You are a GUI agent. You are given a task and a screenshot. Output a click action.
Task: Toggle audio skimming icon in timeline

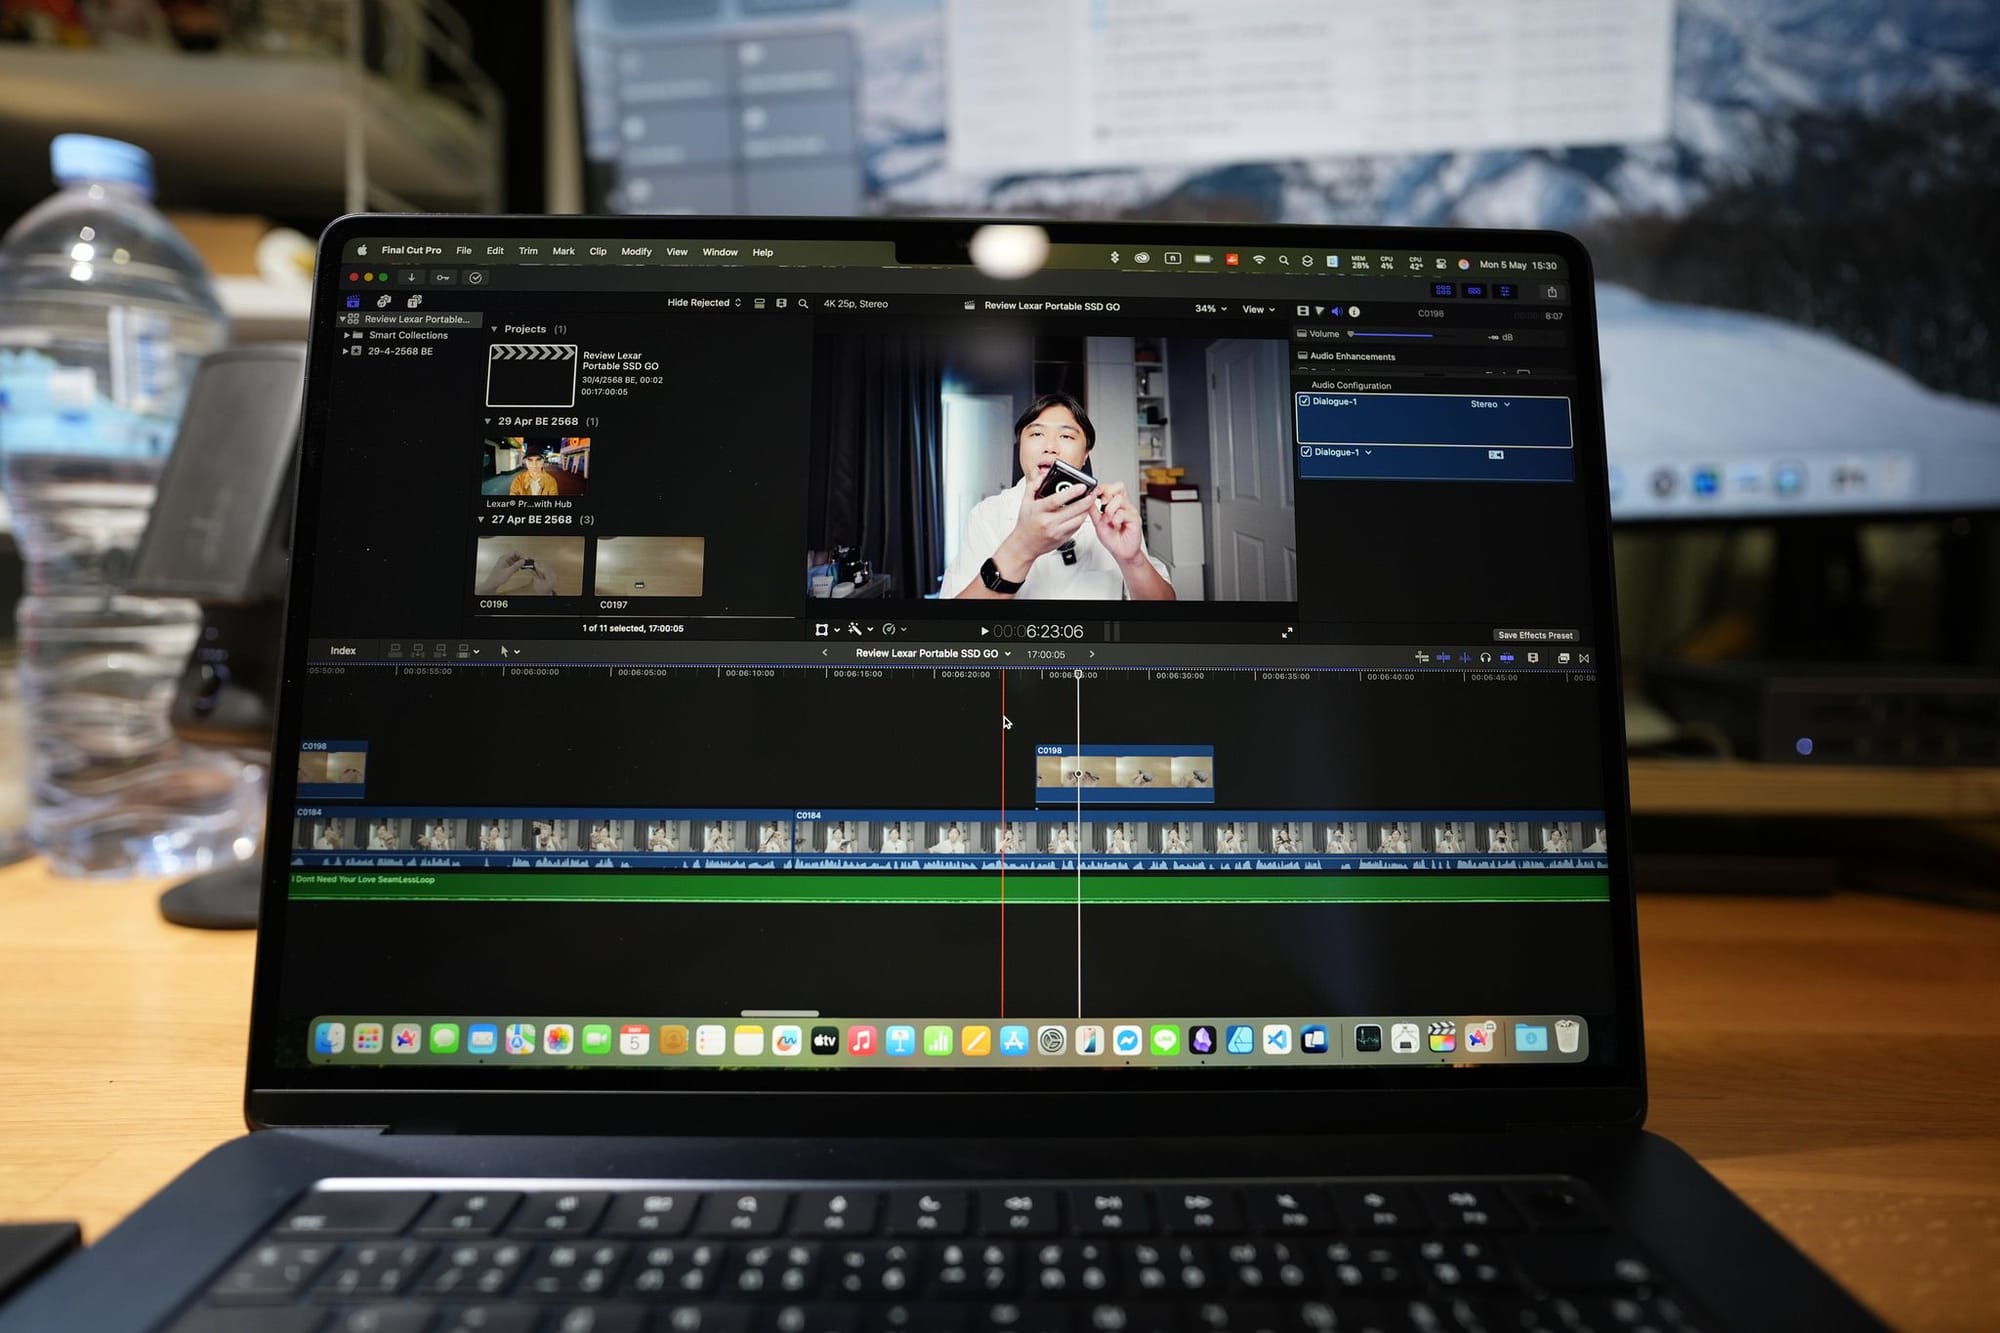[1465, 657]
